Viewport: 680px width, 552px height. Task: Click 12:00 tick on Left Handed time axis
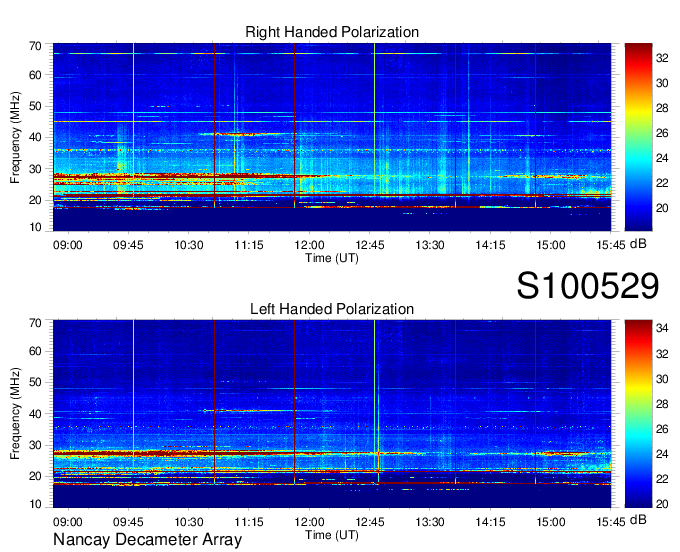(309, 522)
